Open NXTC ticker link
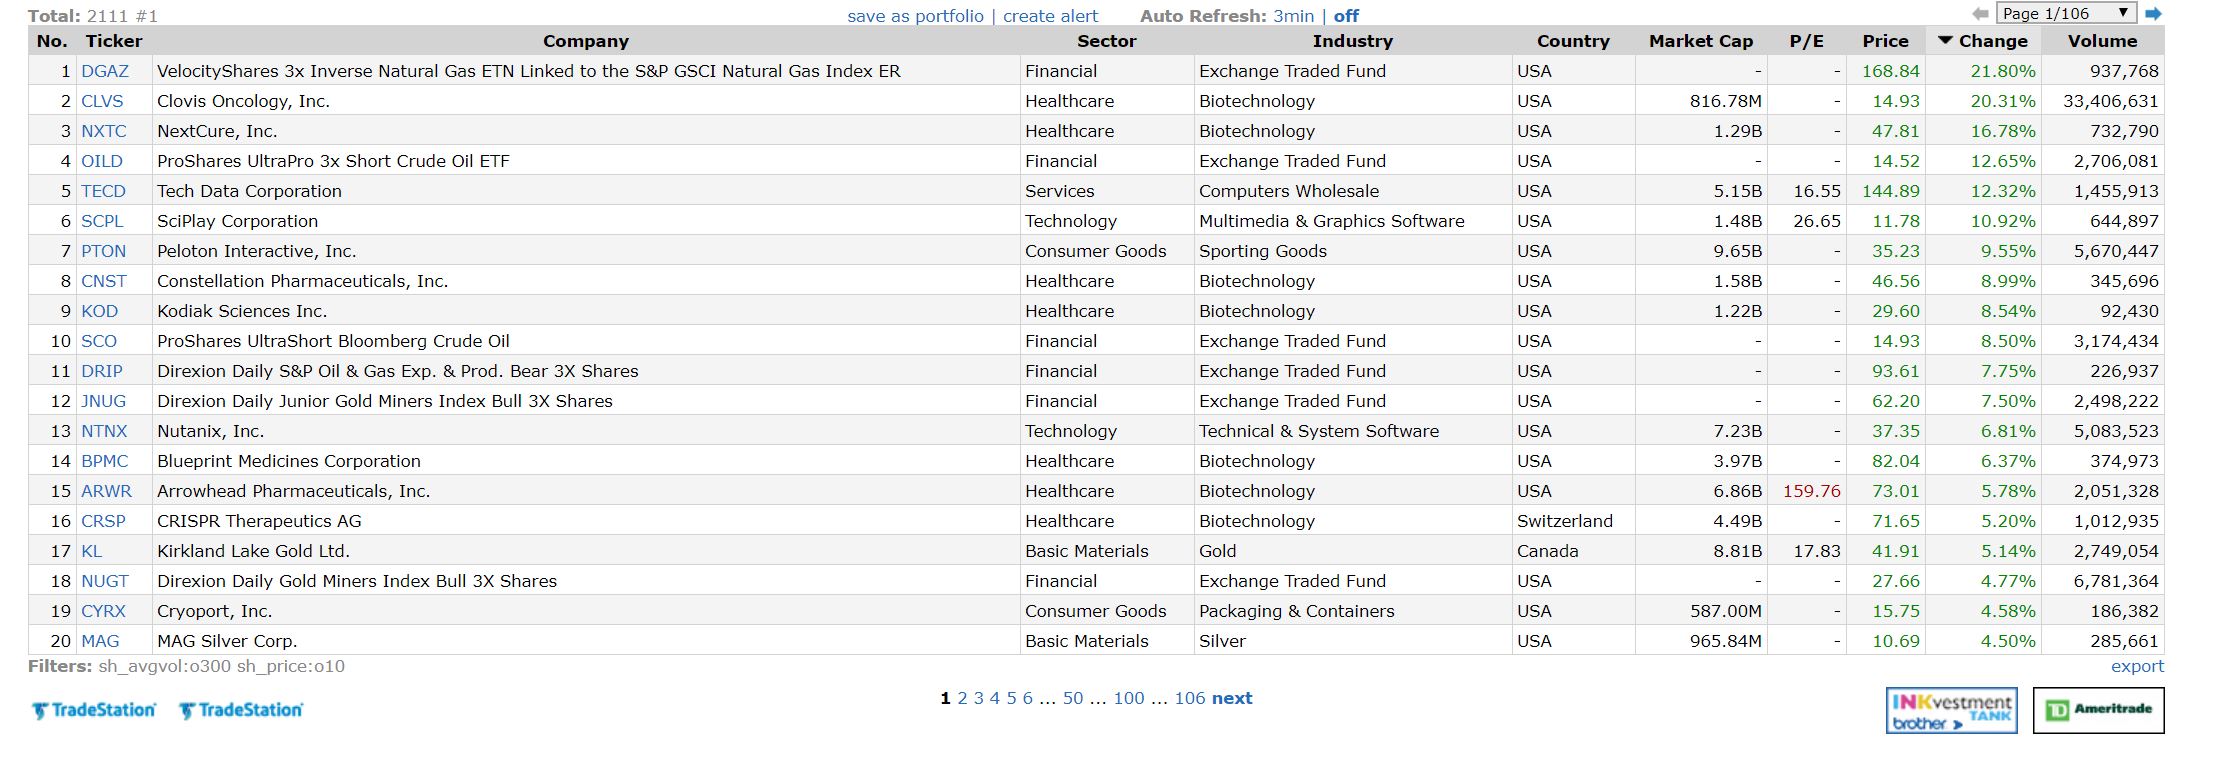This screenshot has width=2234, height=770. coord(104,131)
